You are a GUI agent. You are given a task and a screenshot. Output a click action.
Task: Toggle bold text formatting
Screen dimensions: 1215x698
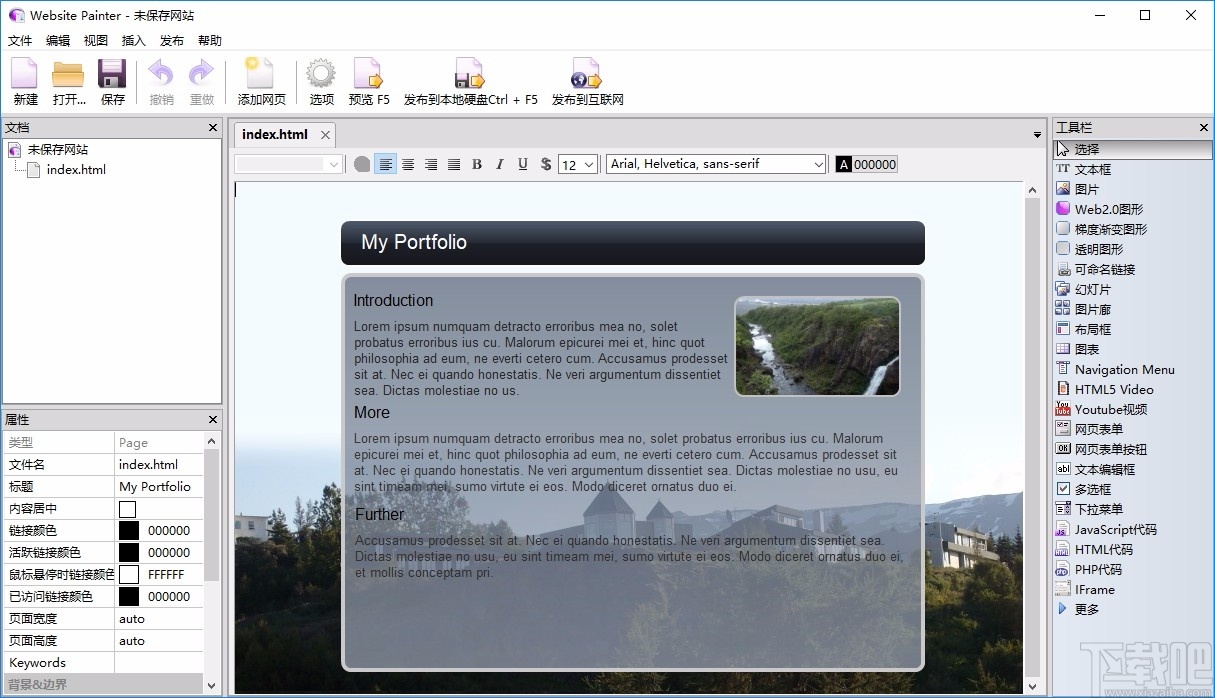477,164
